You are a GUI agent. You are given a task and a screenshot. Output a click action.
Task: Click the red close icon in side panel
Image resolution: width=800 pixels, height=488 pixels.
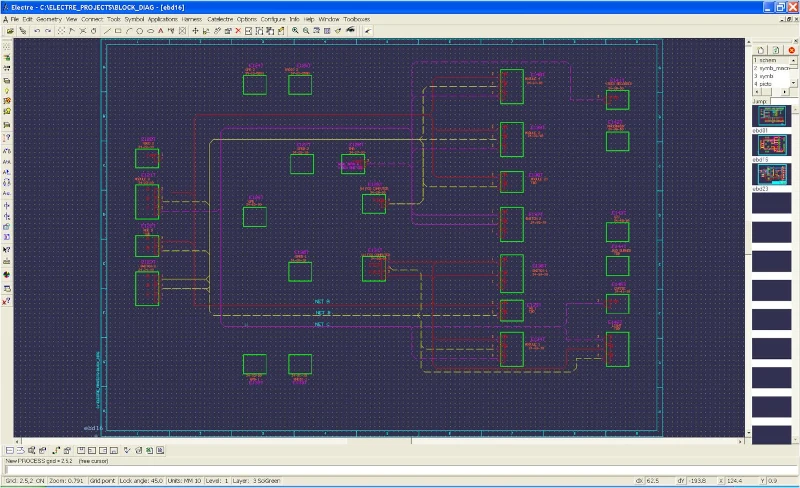click(x=791, y=50)
